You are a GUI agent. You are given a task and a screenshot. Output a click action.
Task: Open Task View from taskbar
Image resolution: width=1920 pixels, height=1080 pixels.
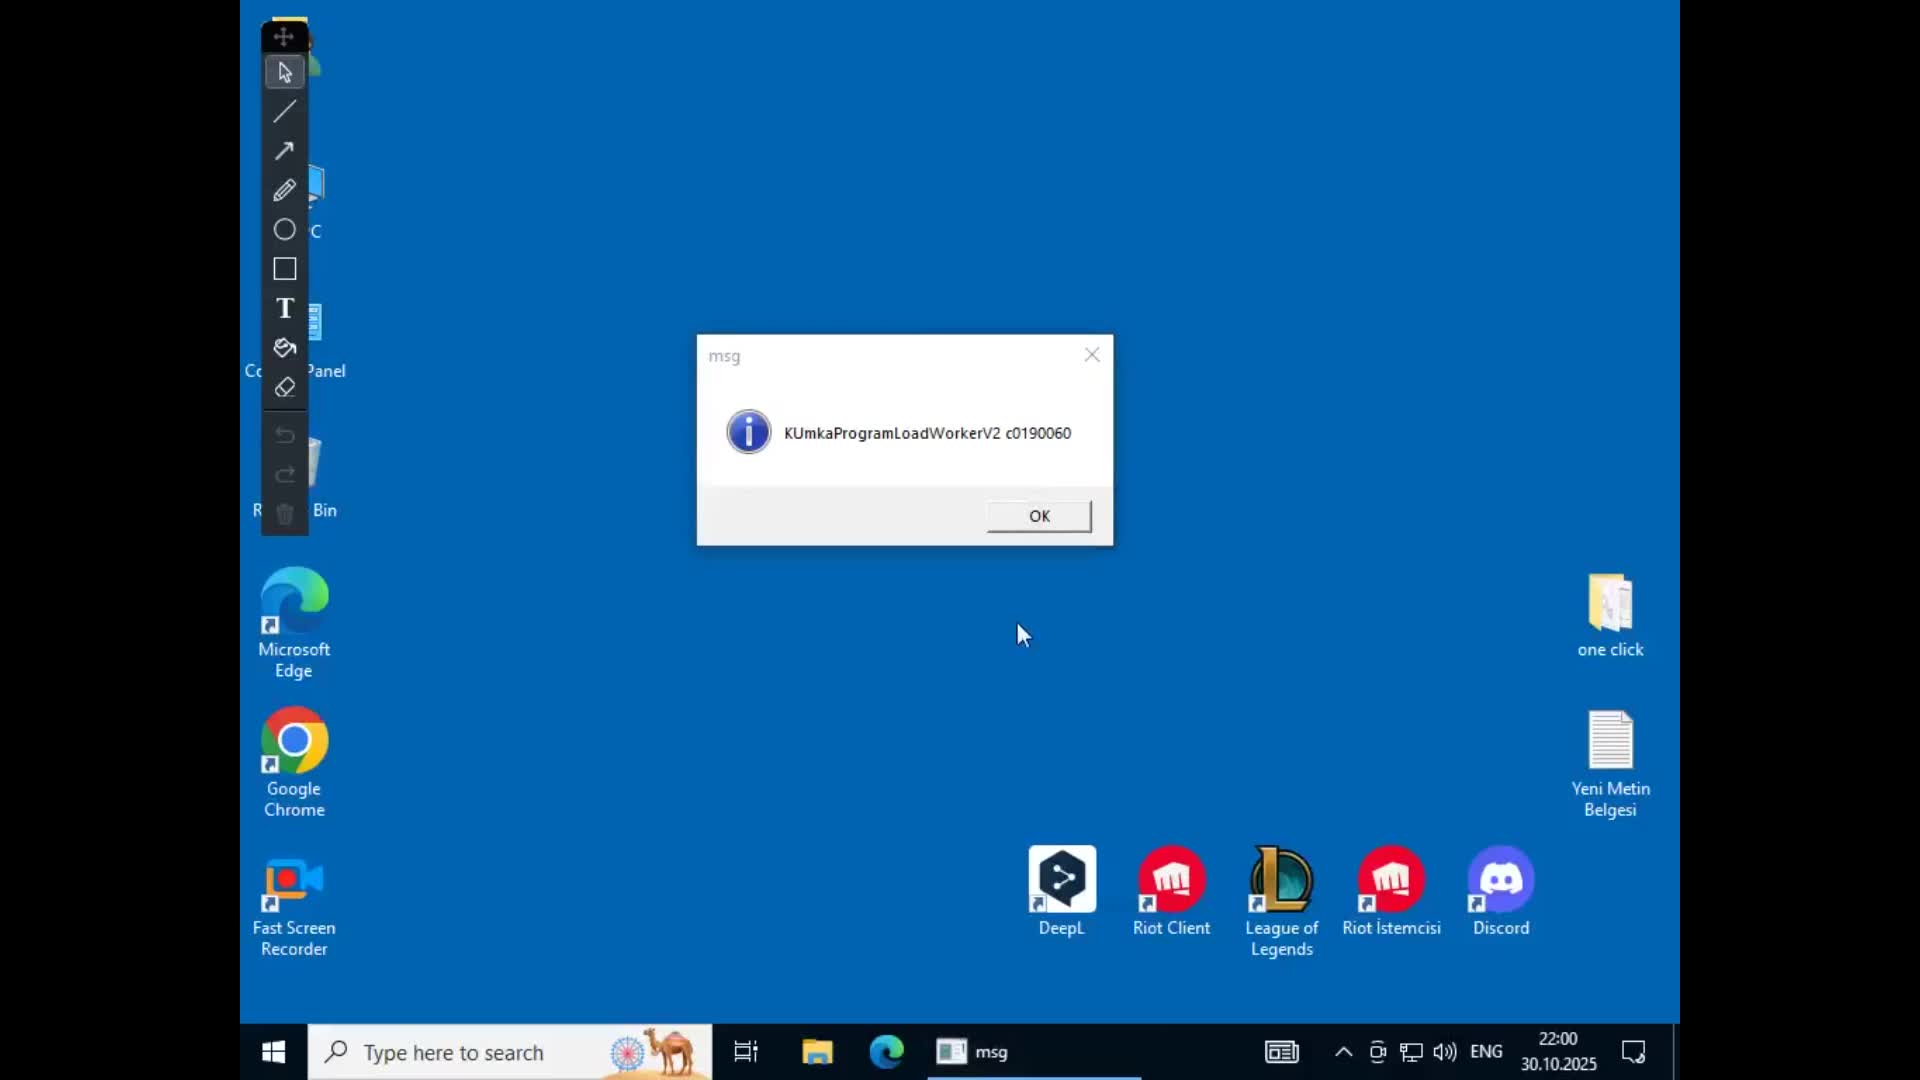(x=746, y=1052)
